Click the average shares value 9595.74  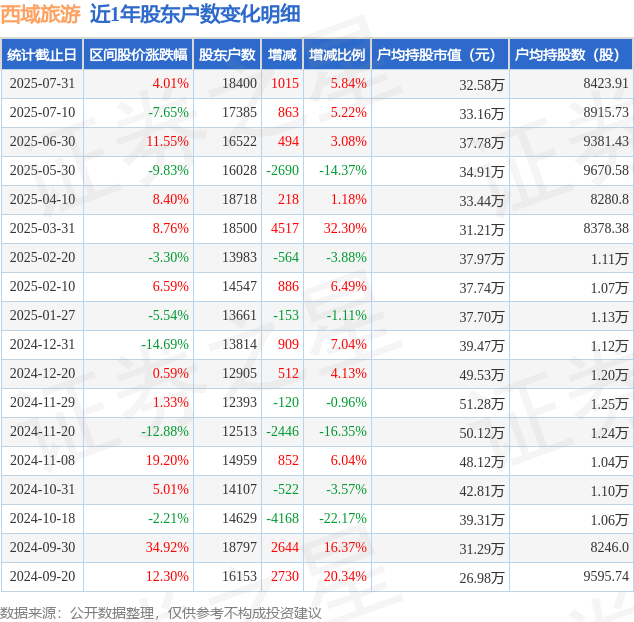pos(606,576)
